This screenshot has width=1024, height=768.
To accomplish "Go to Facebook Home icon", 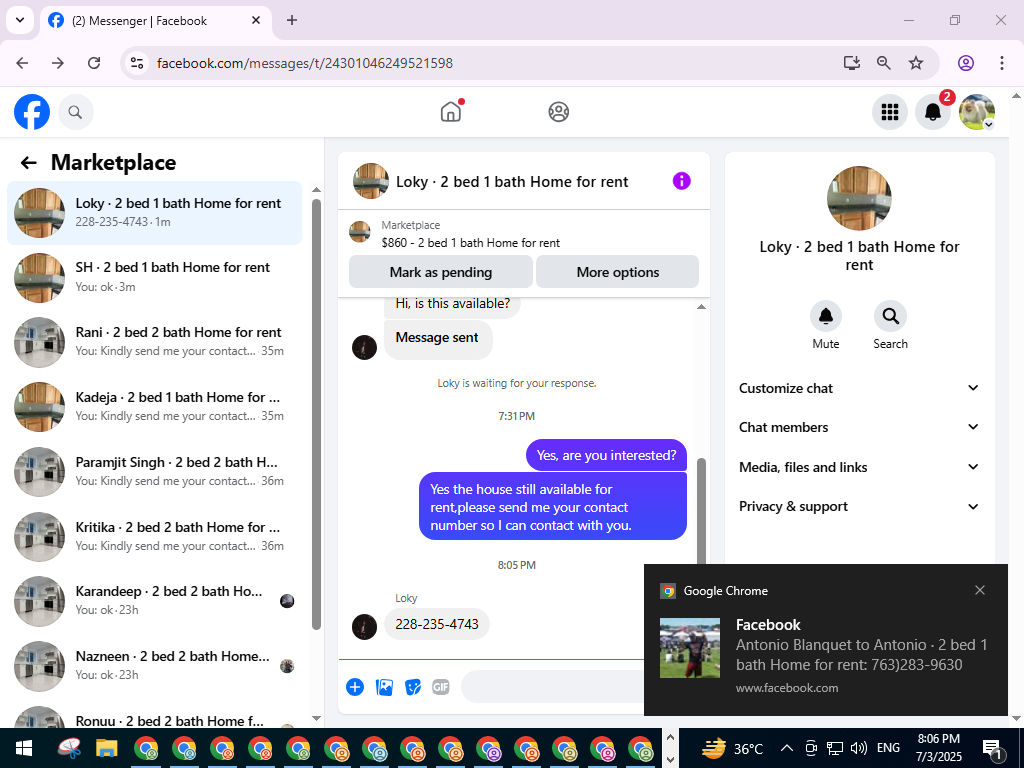I will 451,112.
